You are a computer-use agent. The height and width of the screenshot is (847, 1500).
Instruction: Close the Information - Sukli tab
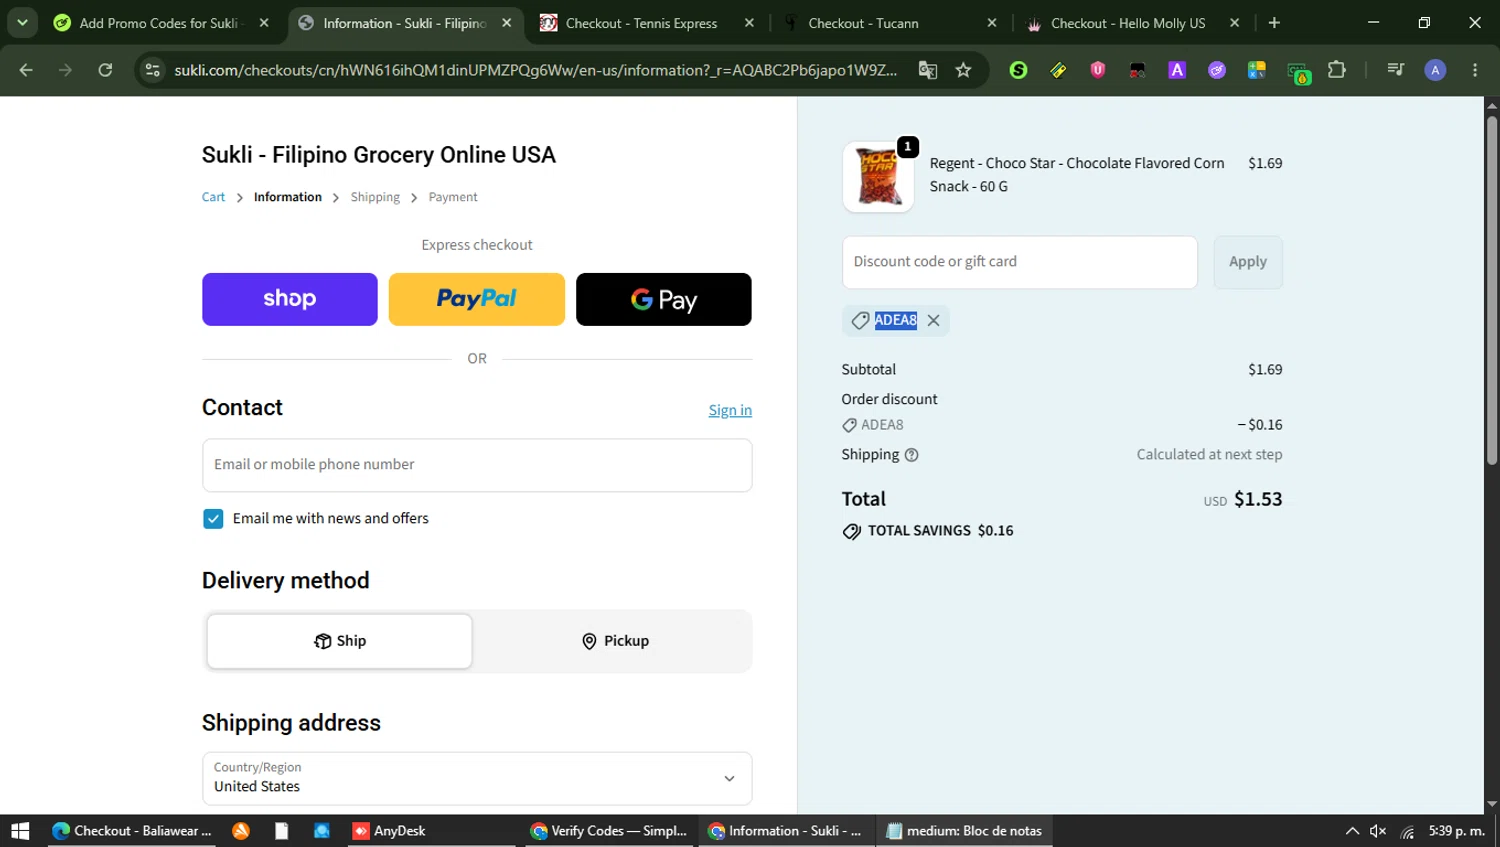[x=507, y=23]
